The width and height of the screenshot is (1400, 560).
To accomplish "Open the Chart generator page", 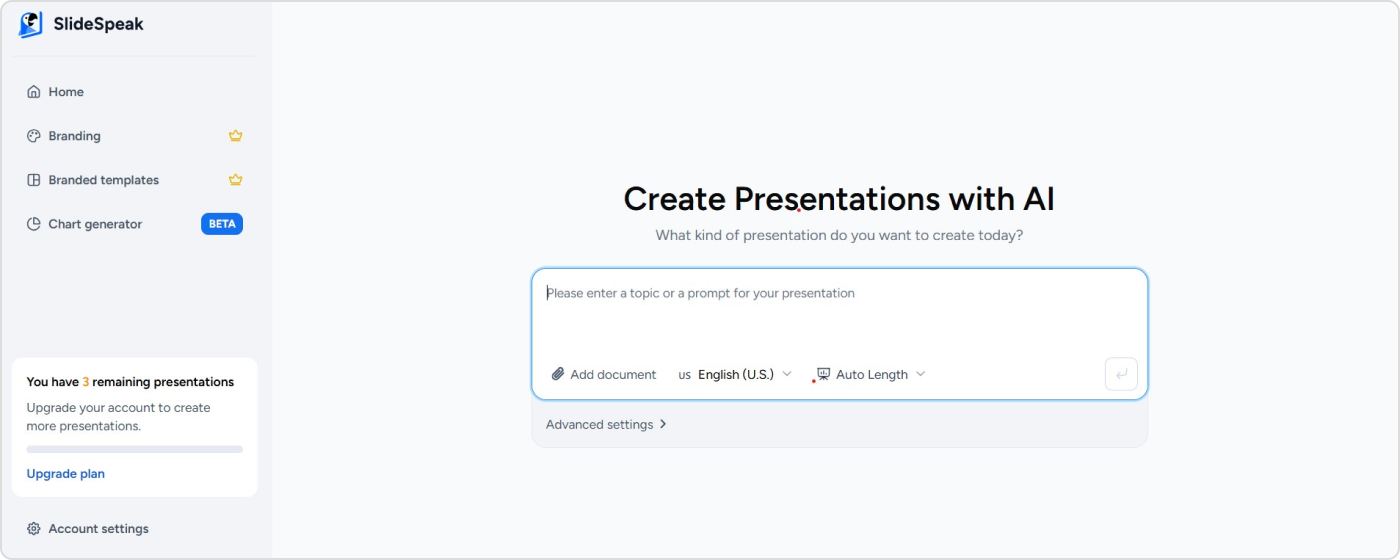I will click(95, 224).
